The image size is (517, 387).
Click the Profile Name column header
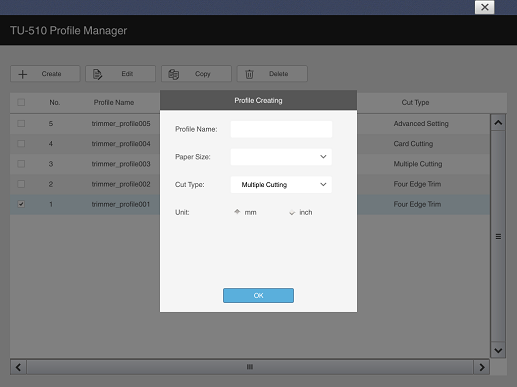click(x=114, y=102)
